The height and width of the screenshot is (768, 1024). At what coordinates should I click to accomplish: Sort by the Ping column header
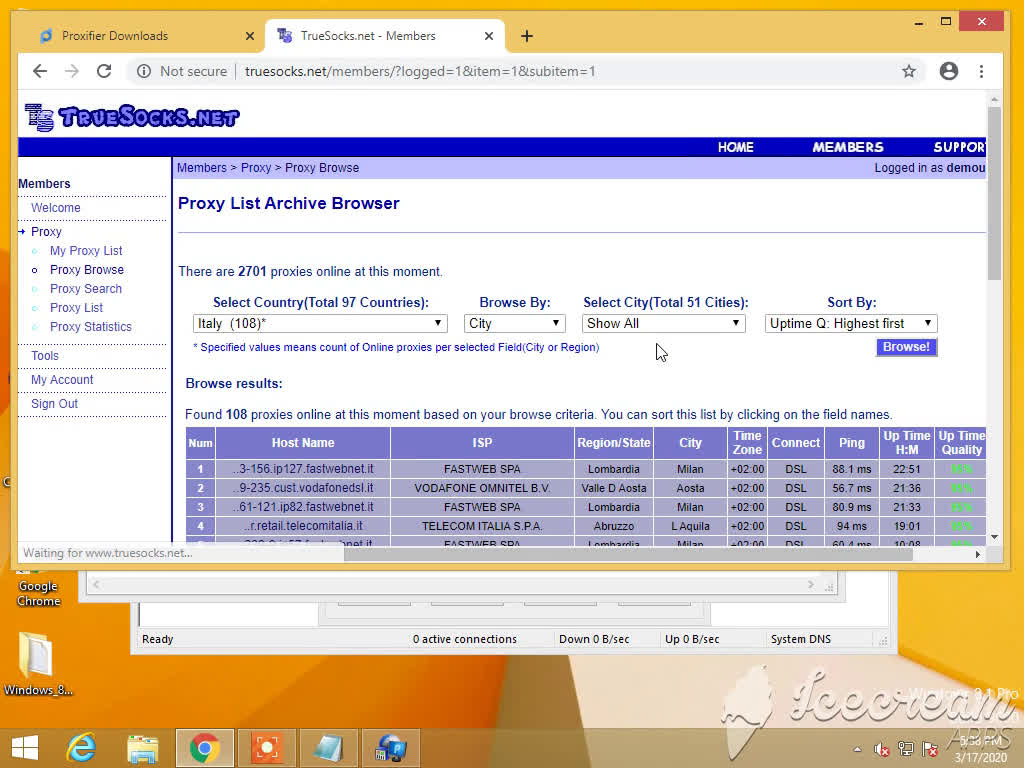click(852, 443)
